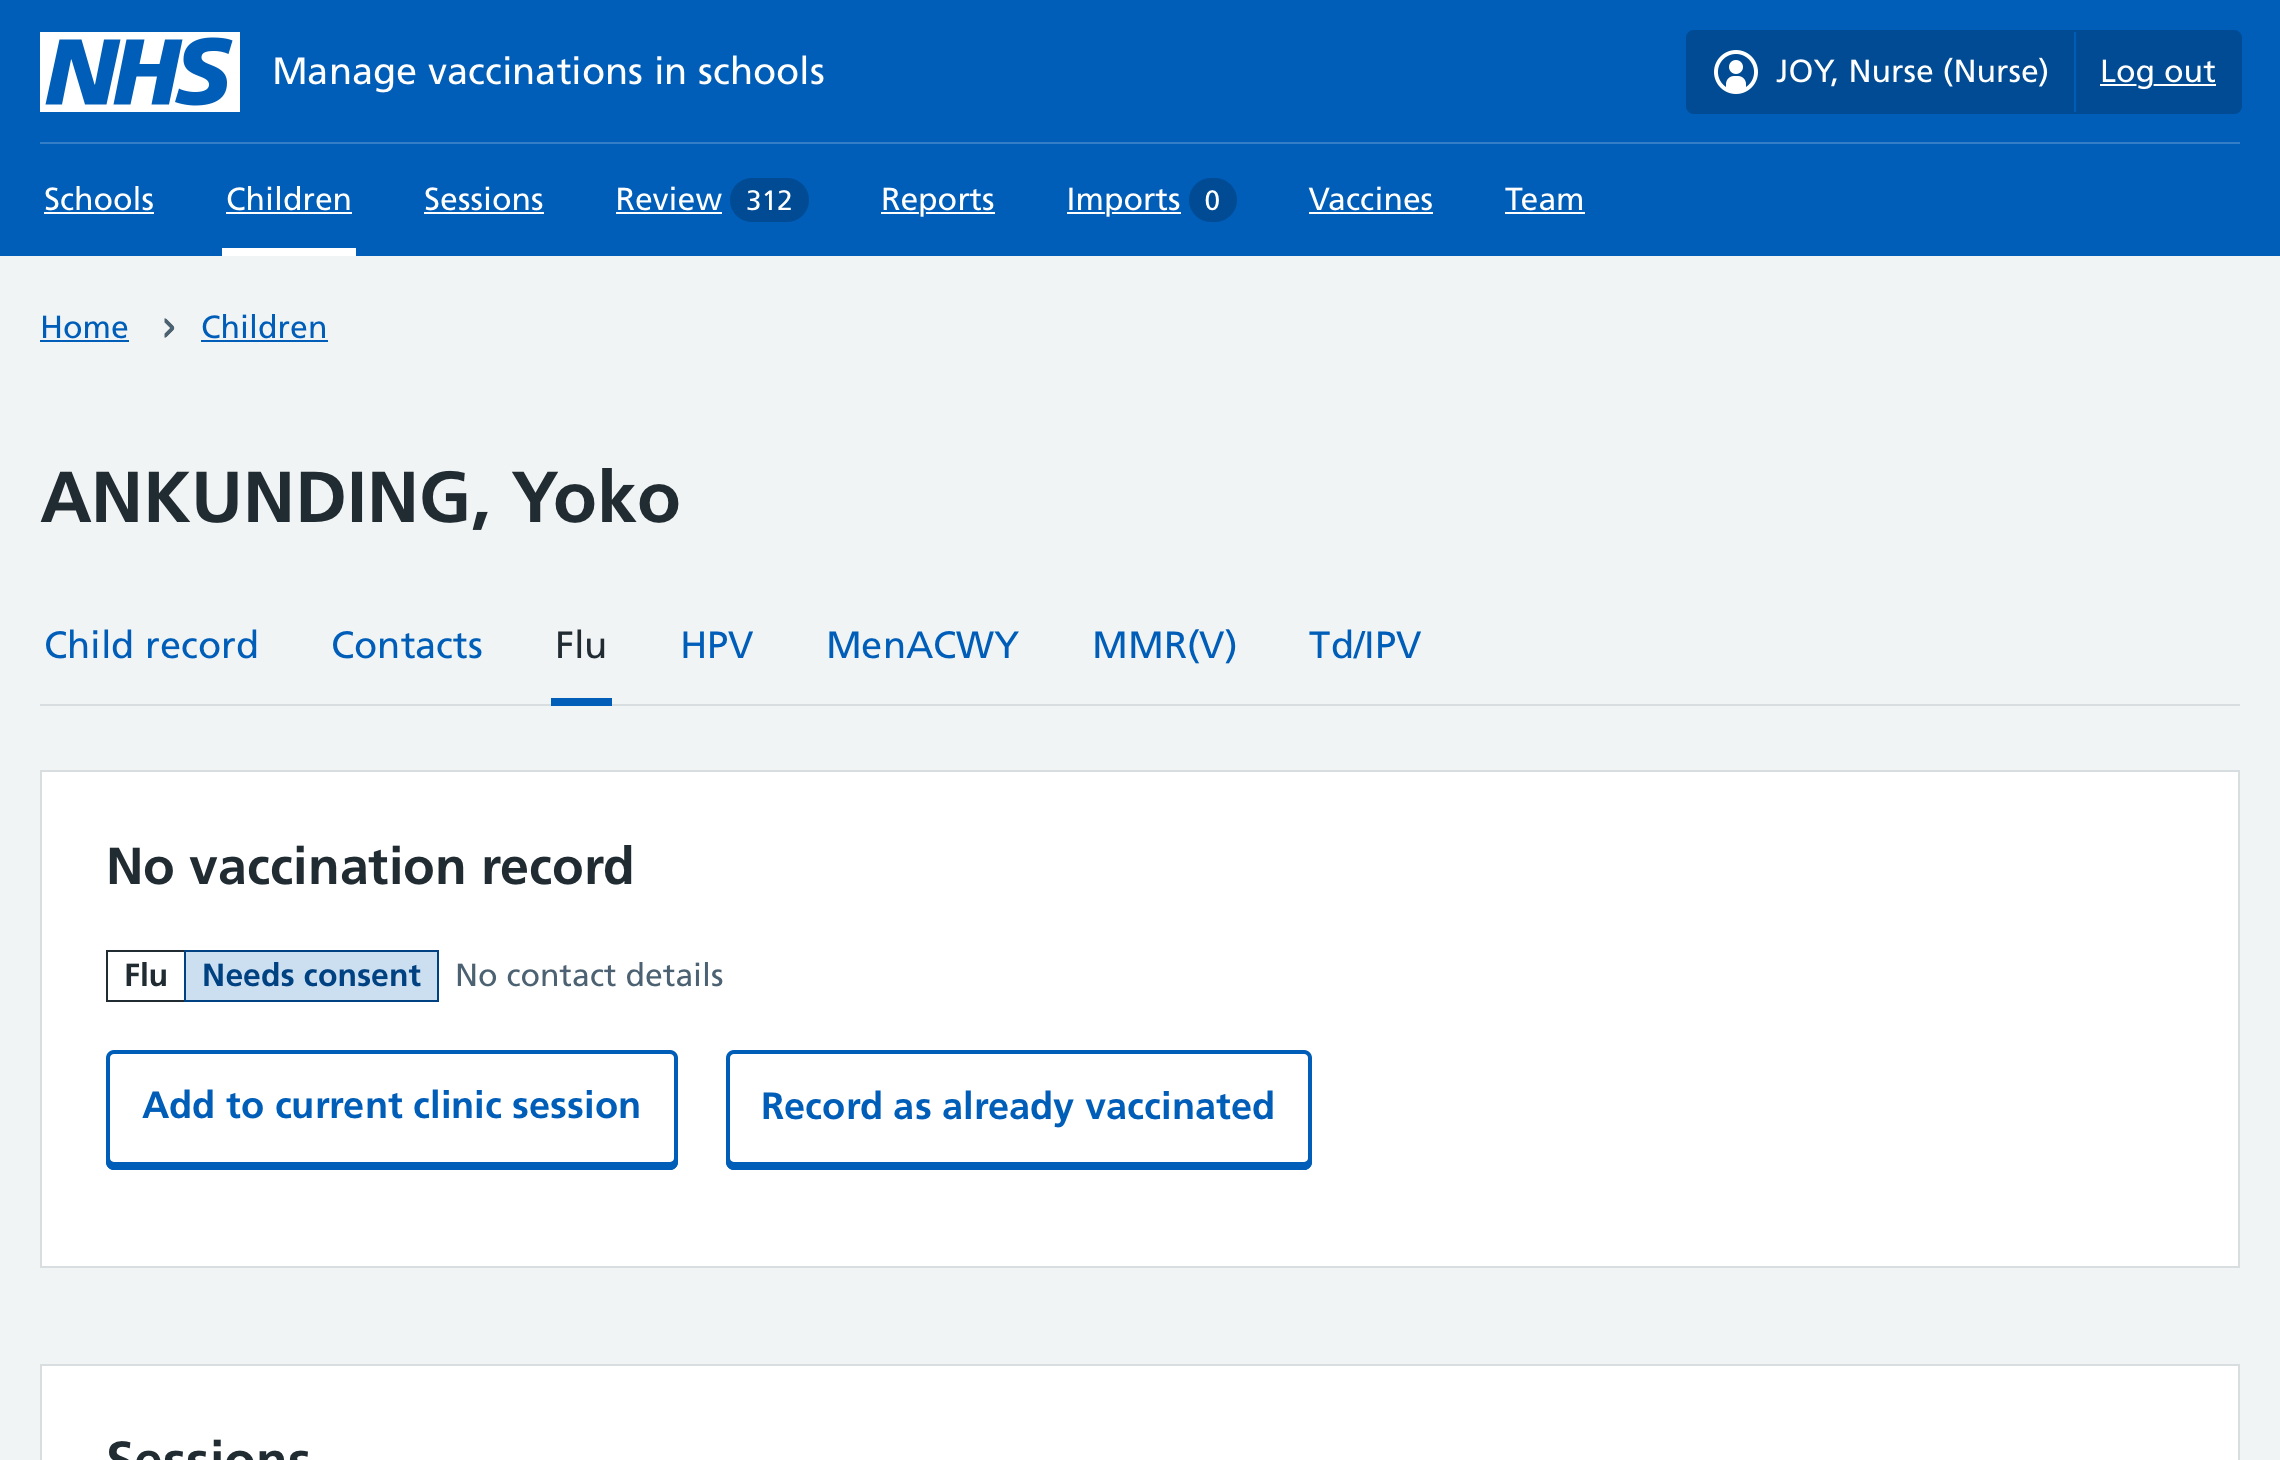The width and height of the screenshot is (2280, 1460).
Task: Add child to current clinic session
Action: pos(392,1109)
